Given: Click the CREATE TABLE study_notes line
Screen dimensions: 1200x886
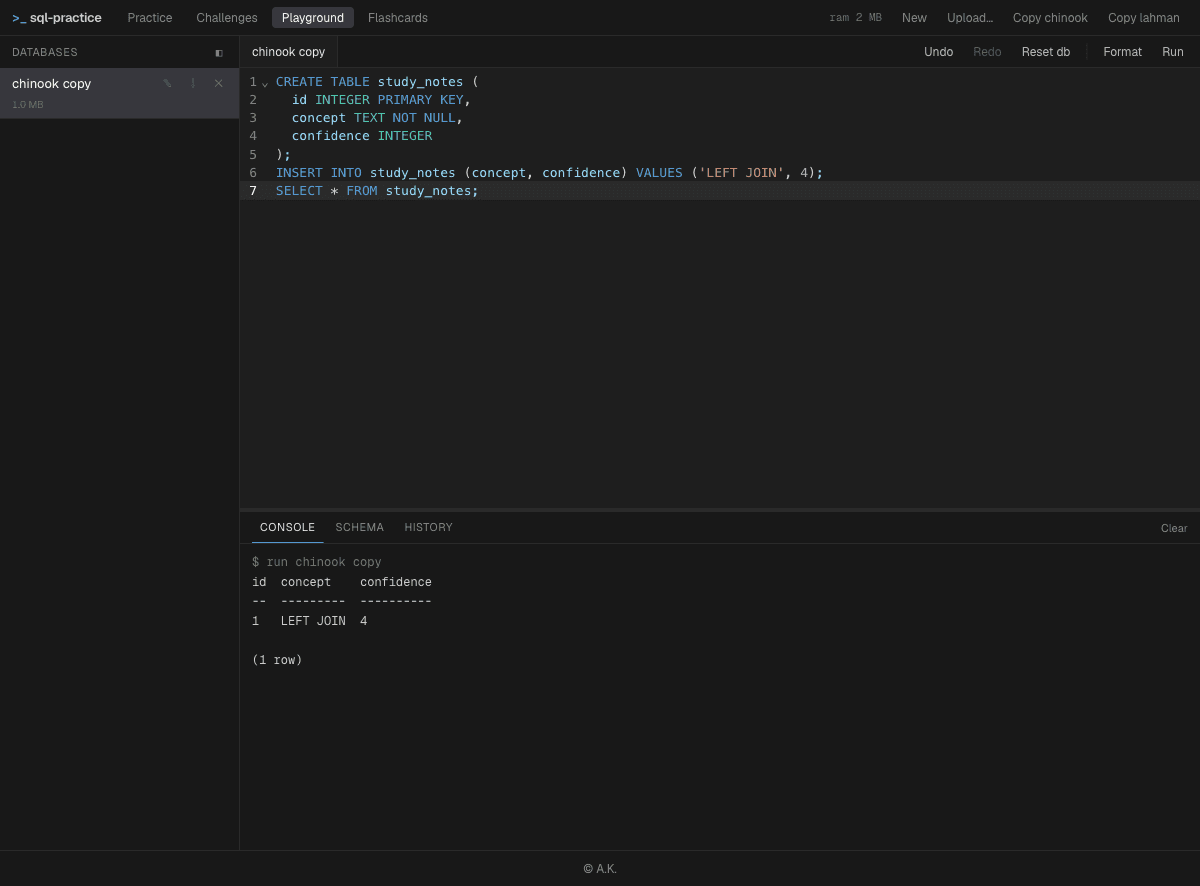Looking at the screenshot, I should (x=377, y=81).
